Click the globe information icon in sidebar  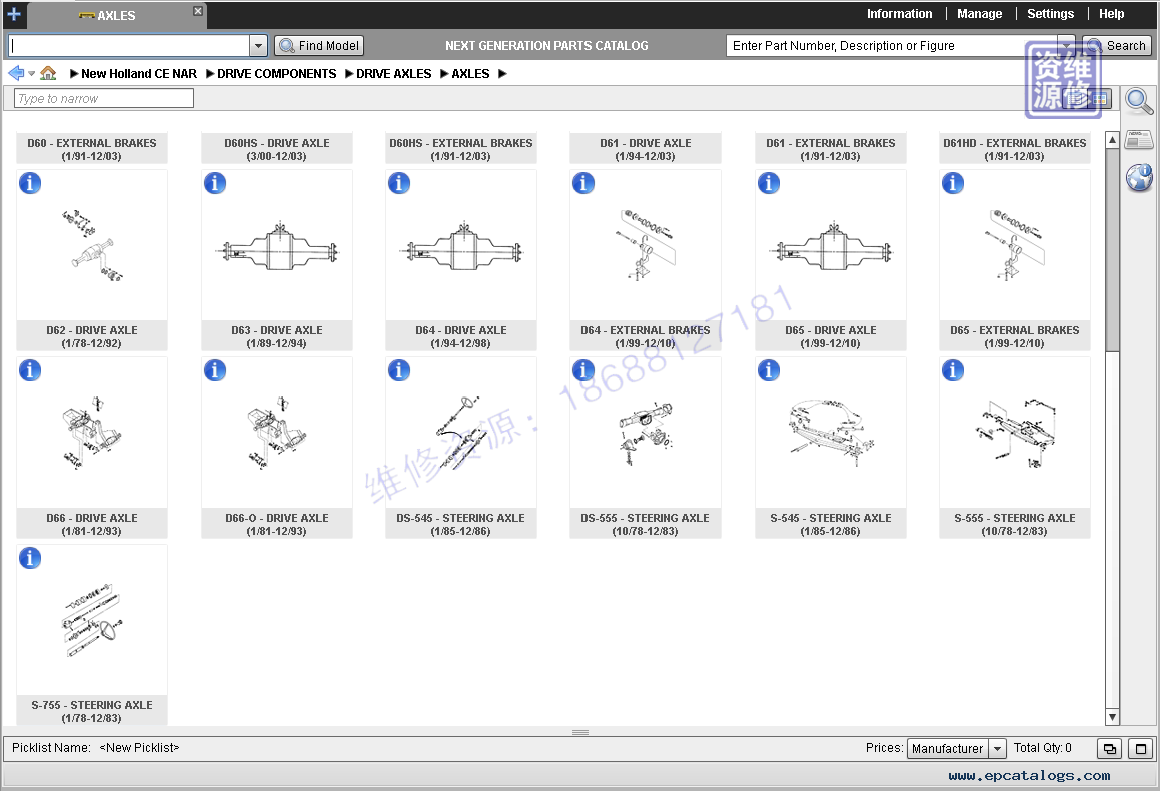1139,178
